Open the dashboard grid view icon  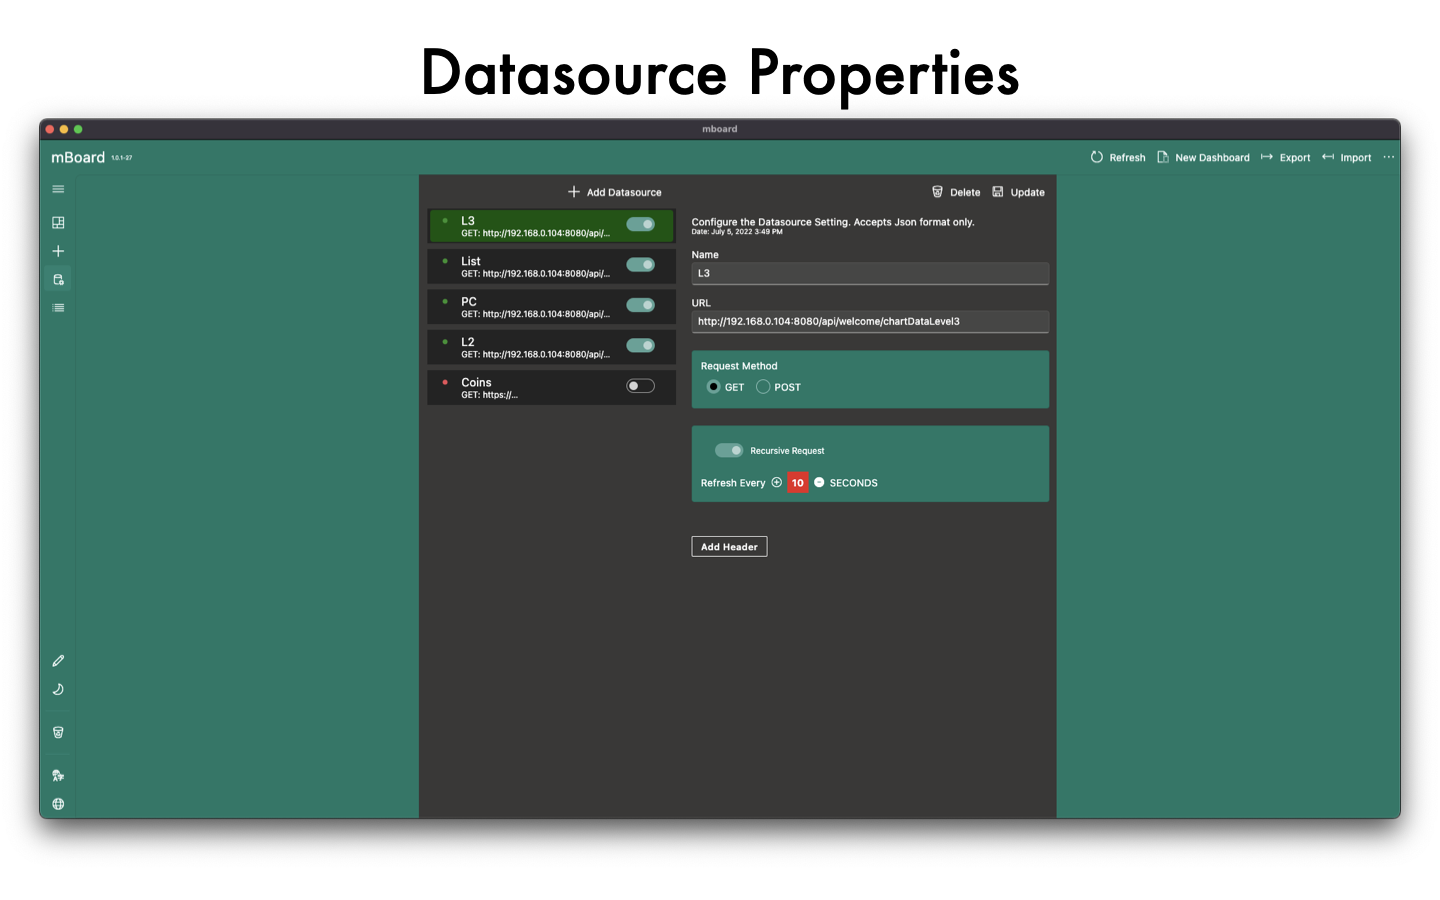coord(58,222)
